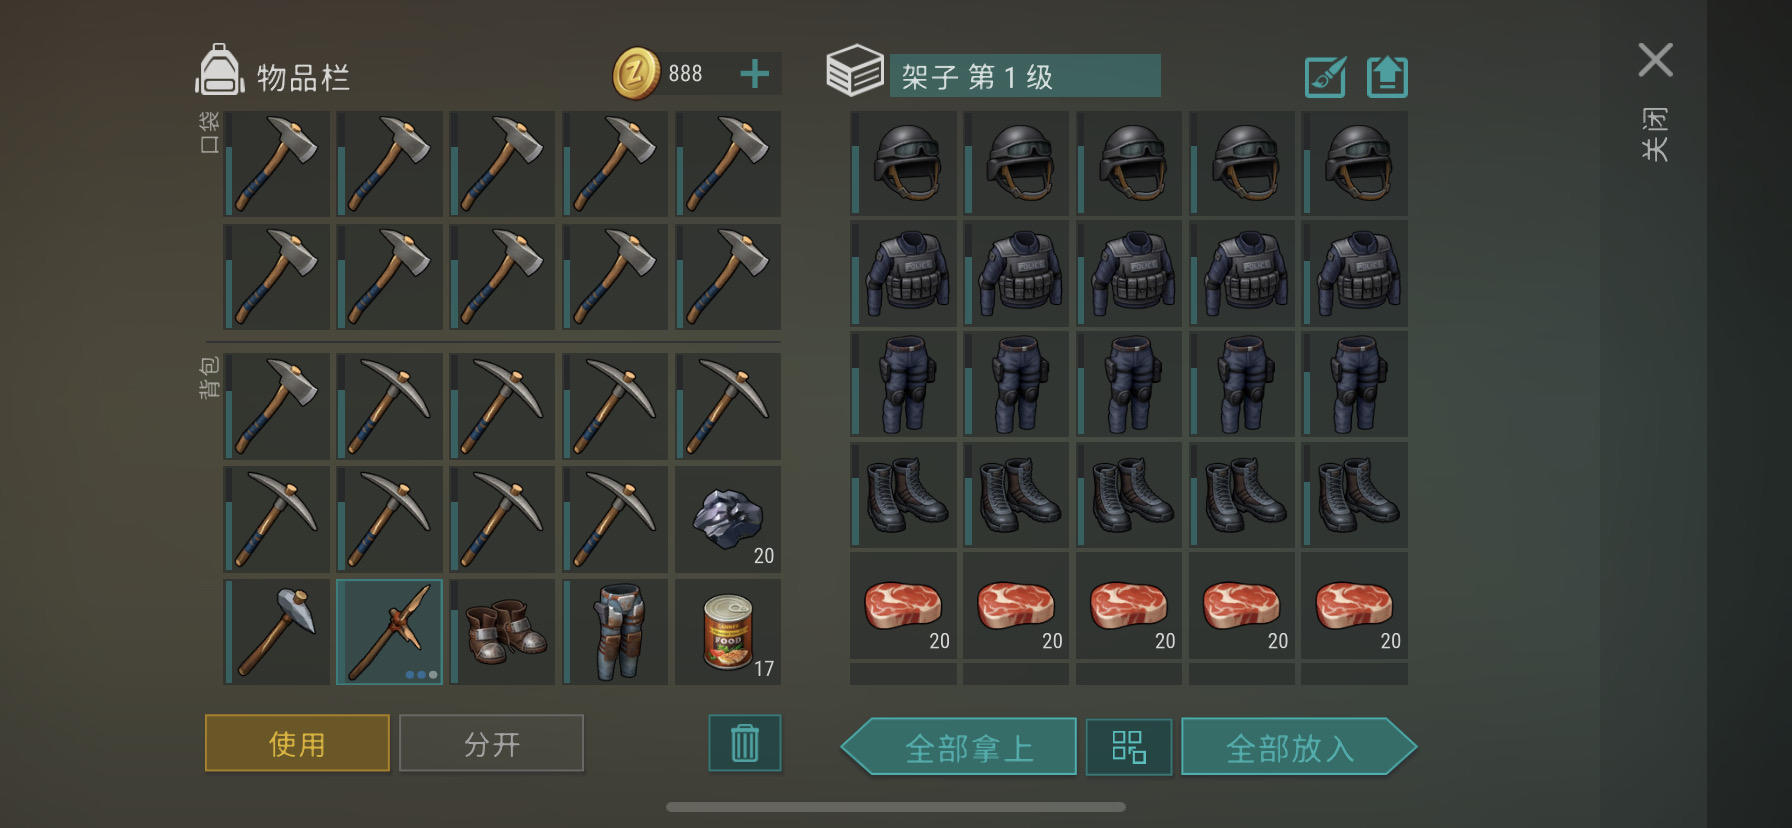Click the 全部拿上 take all button
The image size is (1792, 828).
[959, 747]
